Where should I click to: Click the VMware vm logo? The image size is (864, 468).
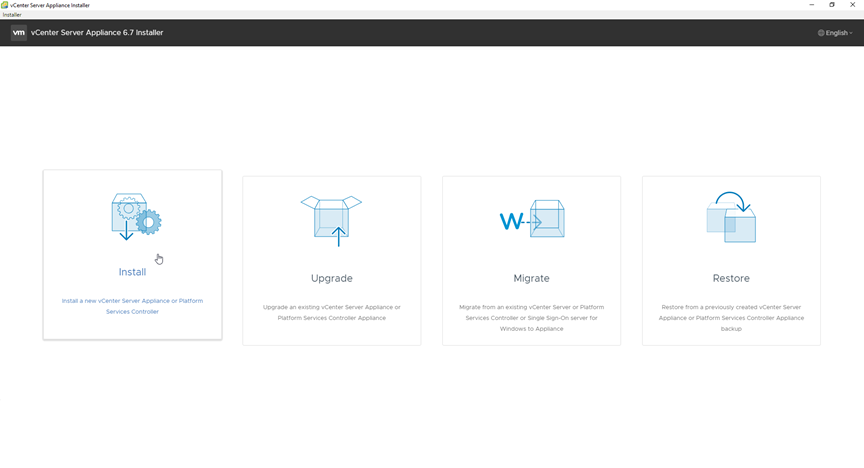tap(19, 33)
